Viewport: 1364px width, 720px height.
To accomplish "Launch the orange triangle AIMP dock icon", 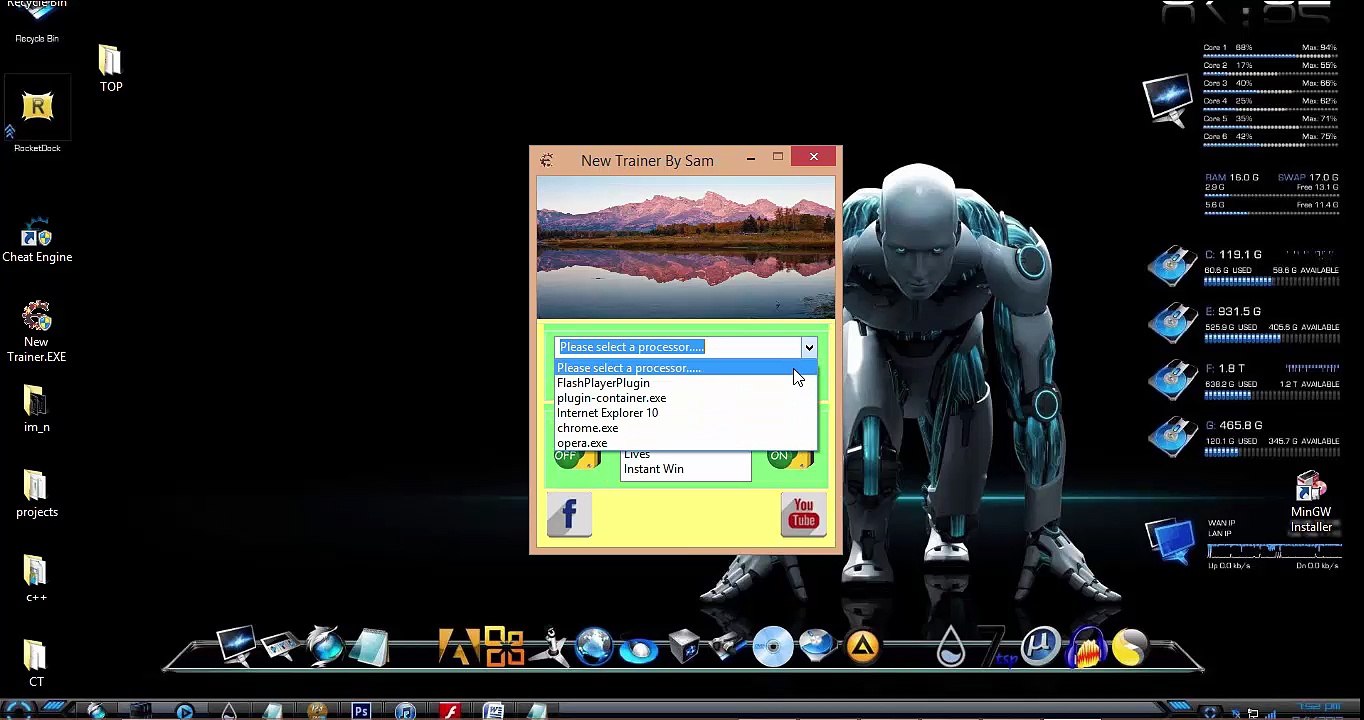I will 863,647.
